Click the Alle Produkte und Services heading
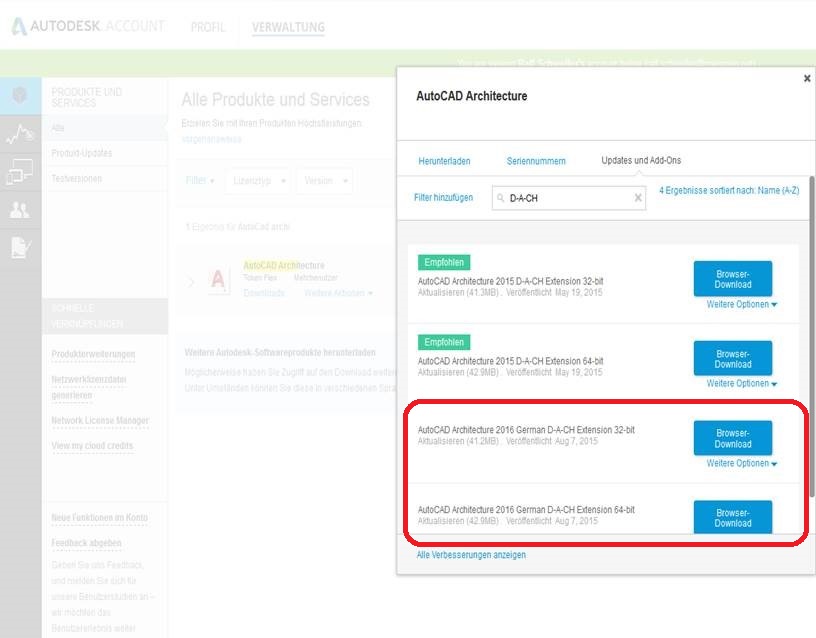This screenshot has height=638, width=816. [x=275, y=99]
